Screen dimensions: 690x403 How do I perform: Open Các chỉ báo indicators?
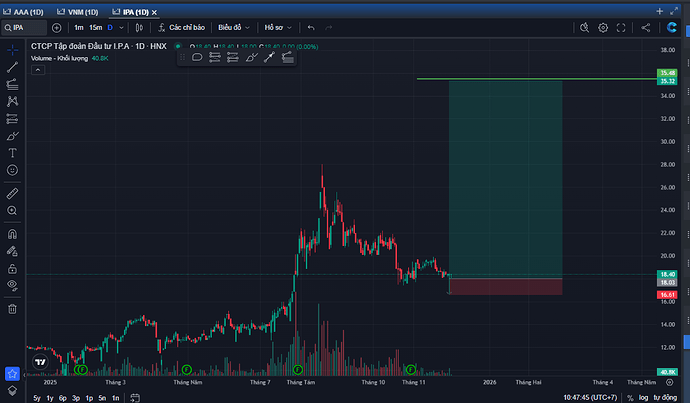pyautogui.click(x=181, y=28)
